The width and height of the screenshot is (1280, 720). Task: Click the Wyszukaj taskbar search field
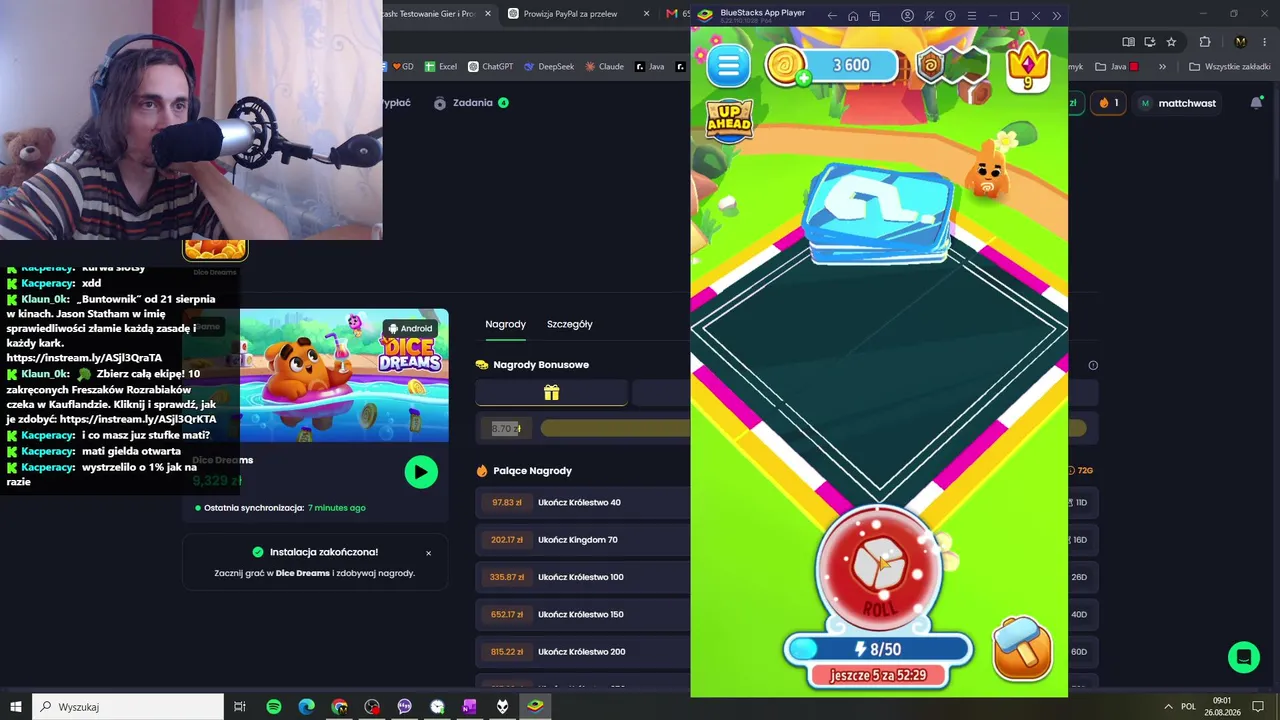[128, 707]
